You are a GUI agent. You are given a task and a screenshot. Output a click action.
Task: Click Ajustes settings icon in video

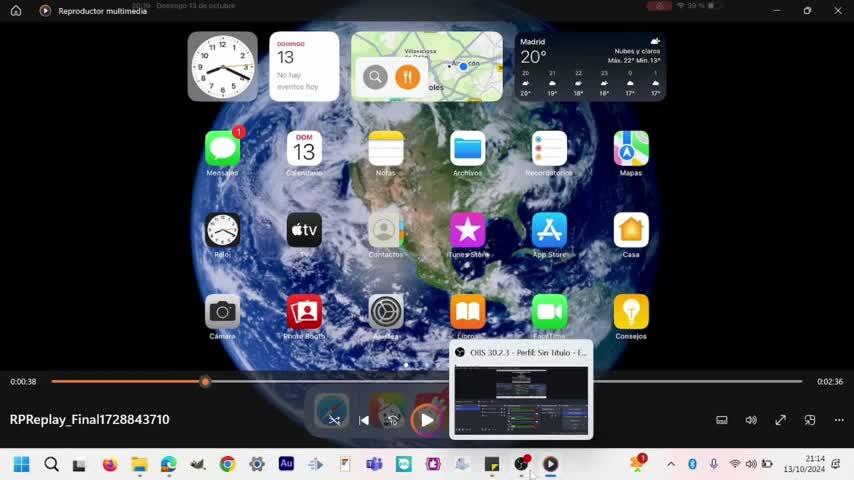(x=386, y=312)
